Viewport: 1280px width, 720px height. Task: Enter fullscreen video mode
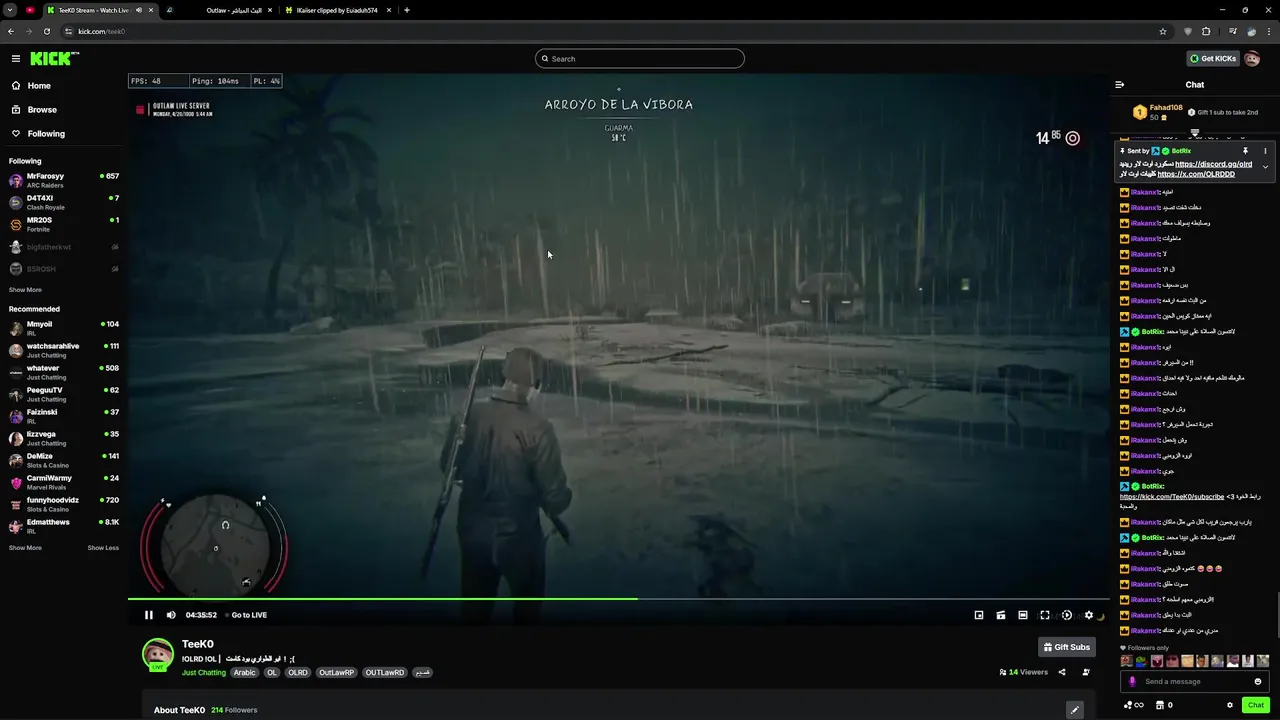point(1045,615)
